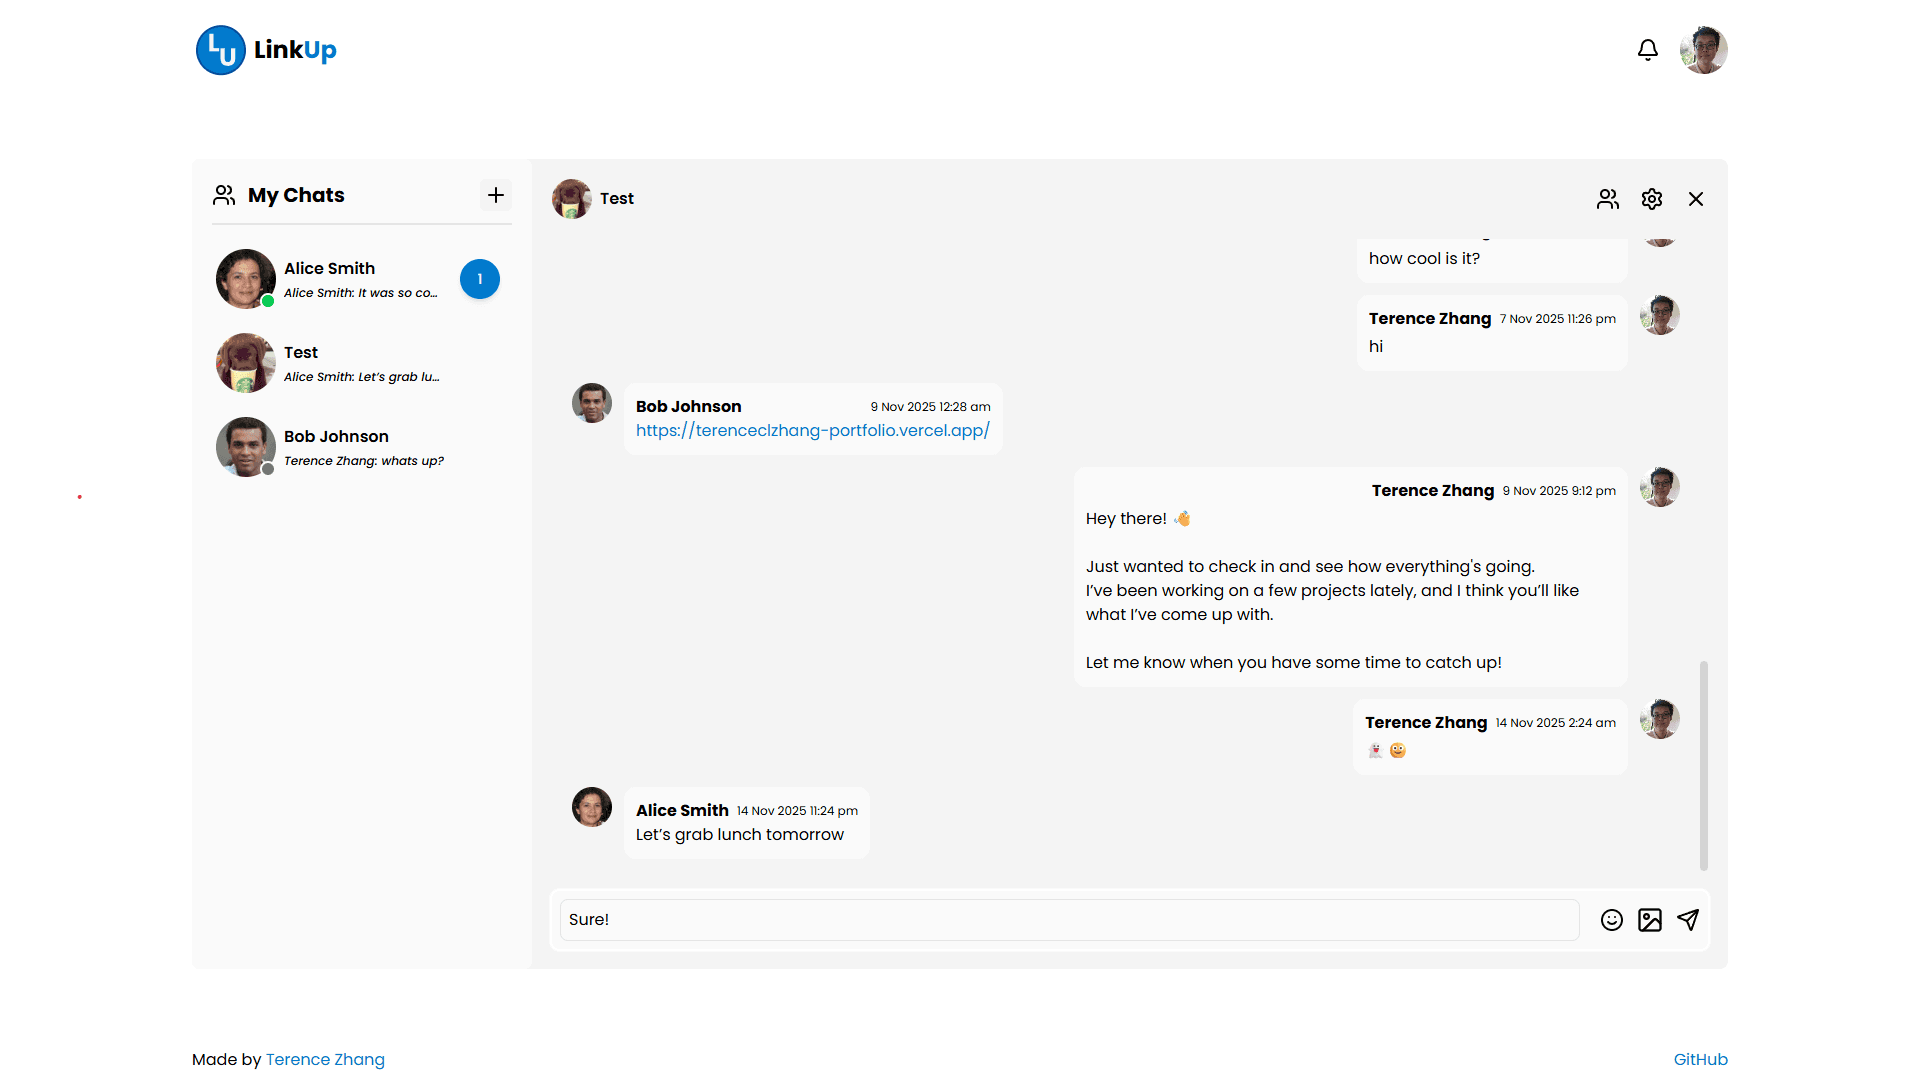
Task: Click Alice Smith's unread message badge
Action: point(479,279)
